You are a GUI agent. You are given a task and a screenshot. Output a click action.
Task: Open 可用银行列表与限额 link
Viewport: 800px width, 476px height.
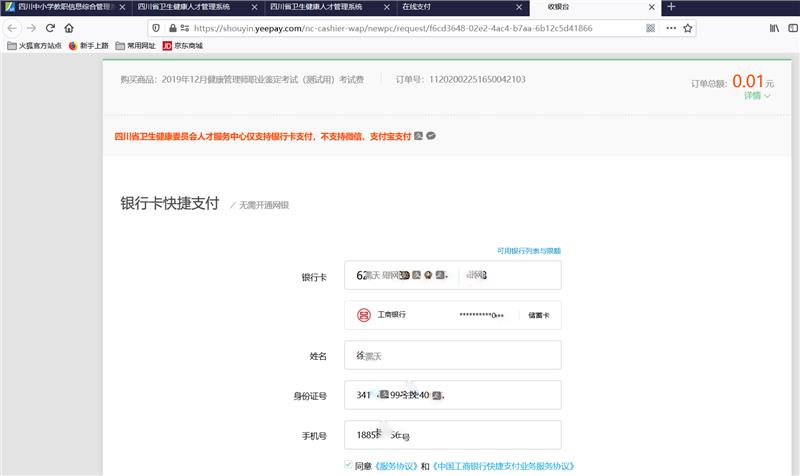529,250
